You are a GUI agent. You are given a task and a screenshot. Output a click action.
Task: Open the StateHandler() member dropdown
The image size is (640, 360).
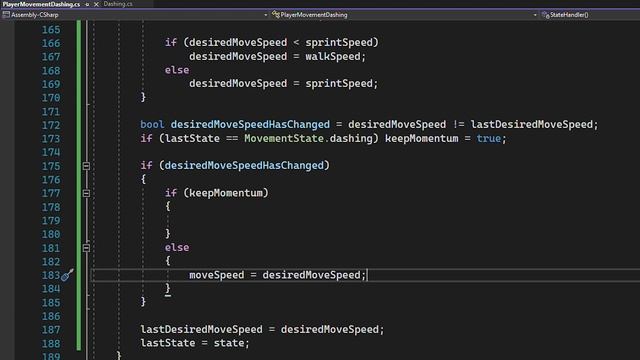pos(569,15)
